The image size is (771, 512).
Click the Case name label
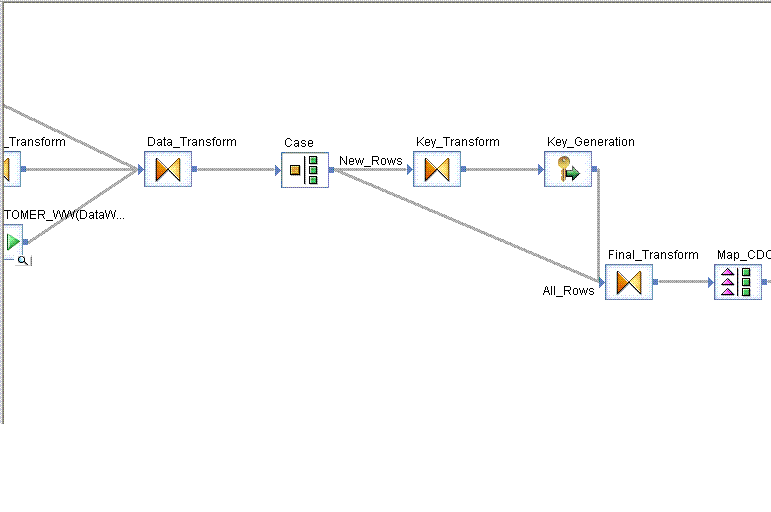[x=298, y=143]
